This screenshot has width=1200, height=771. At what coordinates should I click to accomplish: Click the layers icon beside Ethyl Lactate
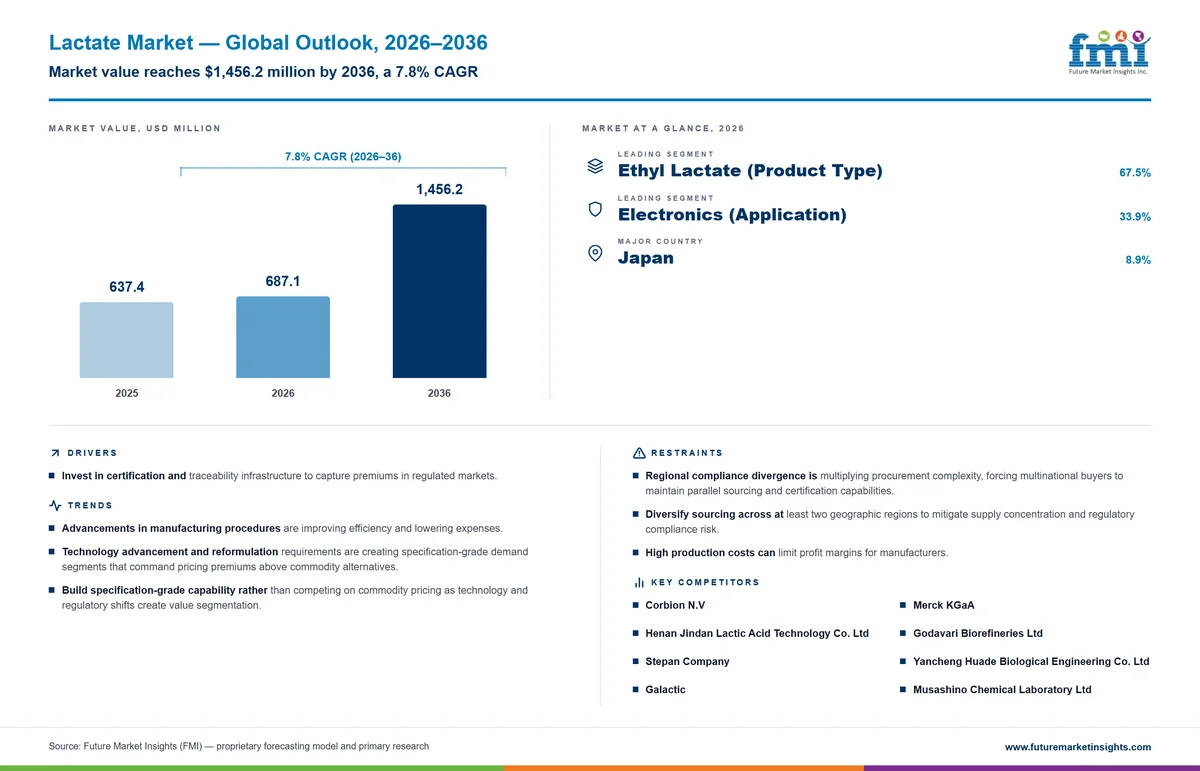595,166
